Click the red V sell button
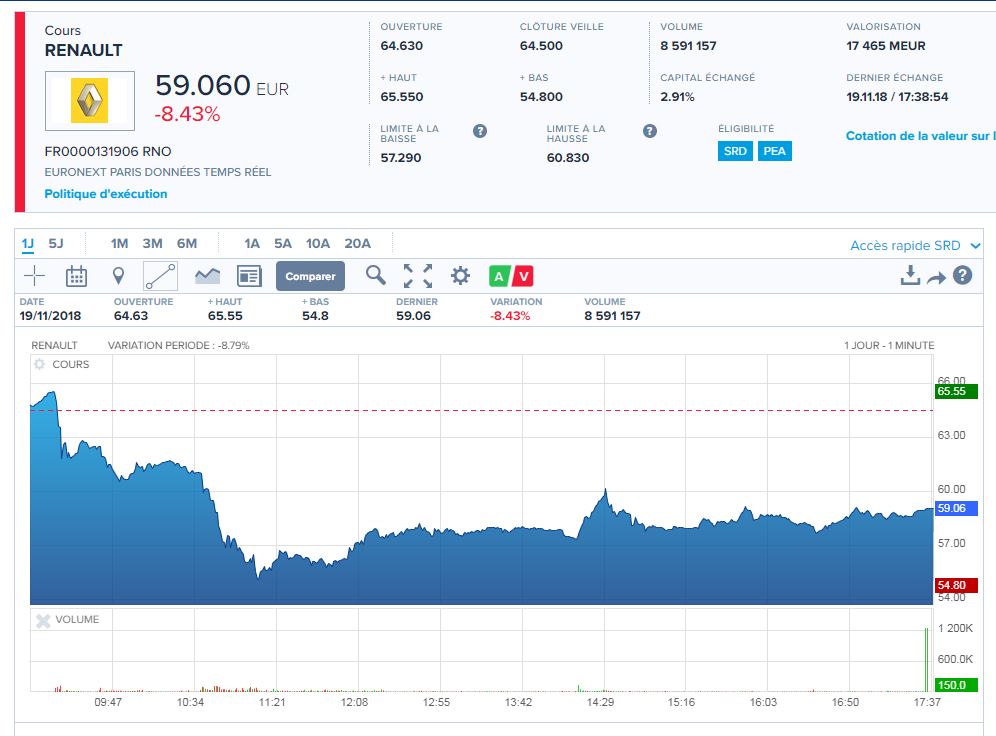 click(x=523, y=276)
